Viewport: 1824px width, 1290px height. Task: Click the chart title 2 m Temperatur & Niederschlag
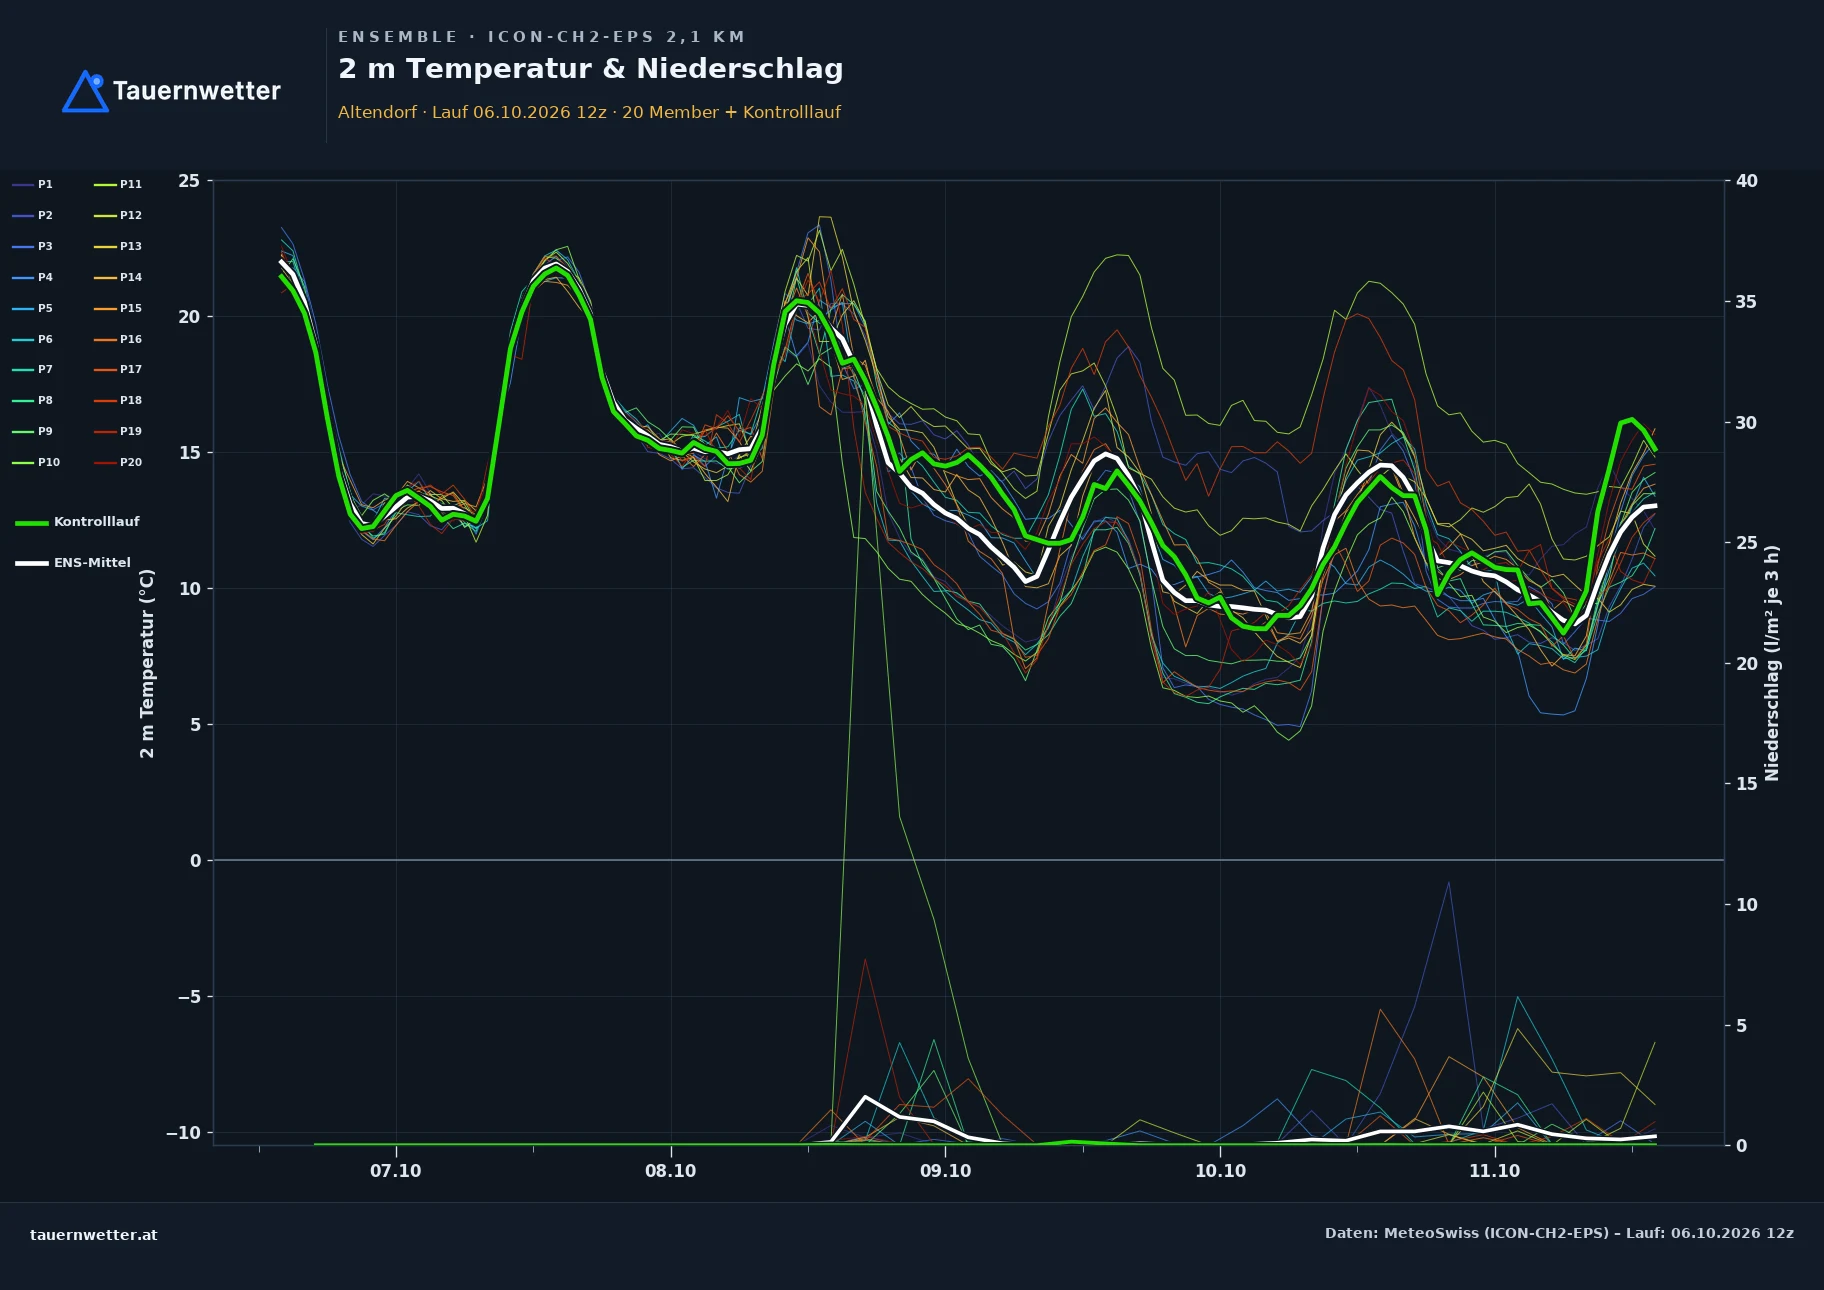click(591, 69)
